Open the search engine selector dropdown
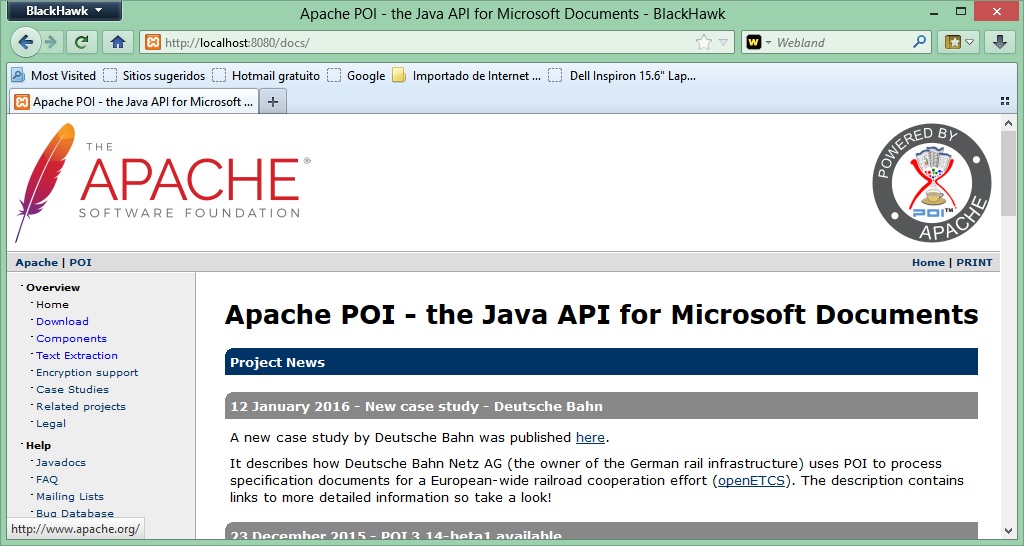This screenshot has height=546, width=1024. tap(760, 42)
